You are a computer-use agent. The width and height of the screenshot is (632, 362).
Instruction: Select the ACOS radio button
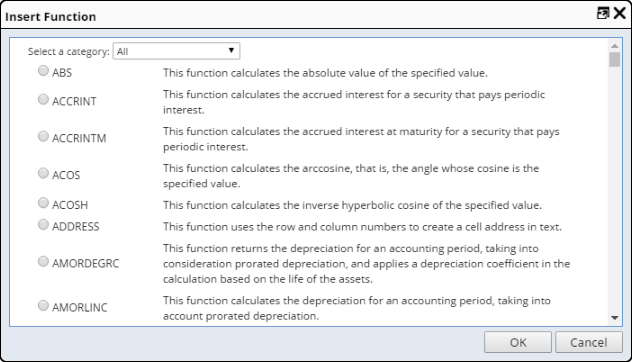pos(43,173)
